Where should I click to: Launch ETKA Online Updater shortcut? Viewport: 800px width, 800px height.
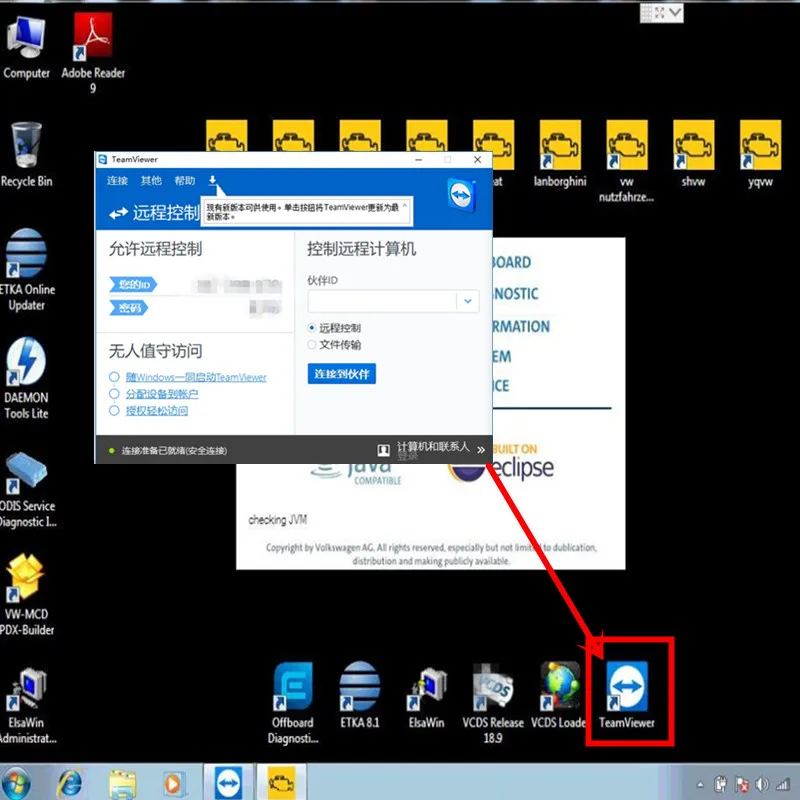click(x=27, y=270)
